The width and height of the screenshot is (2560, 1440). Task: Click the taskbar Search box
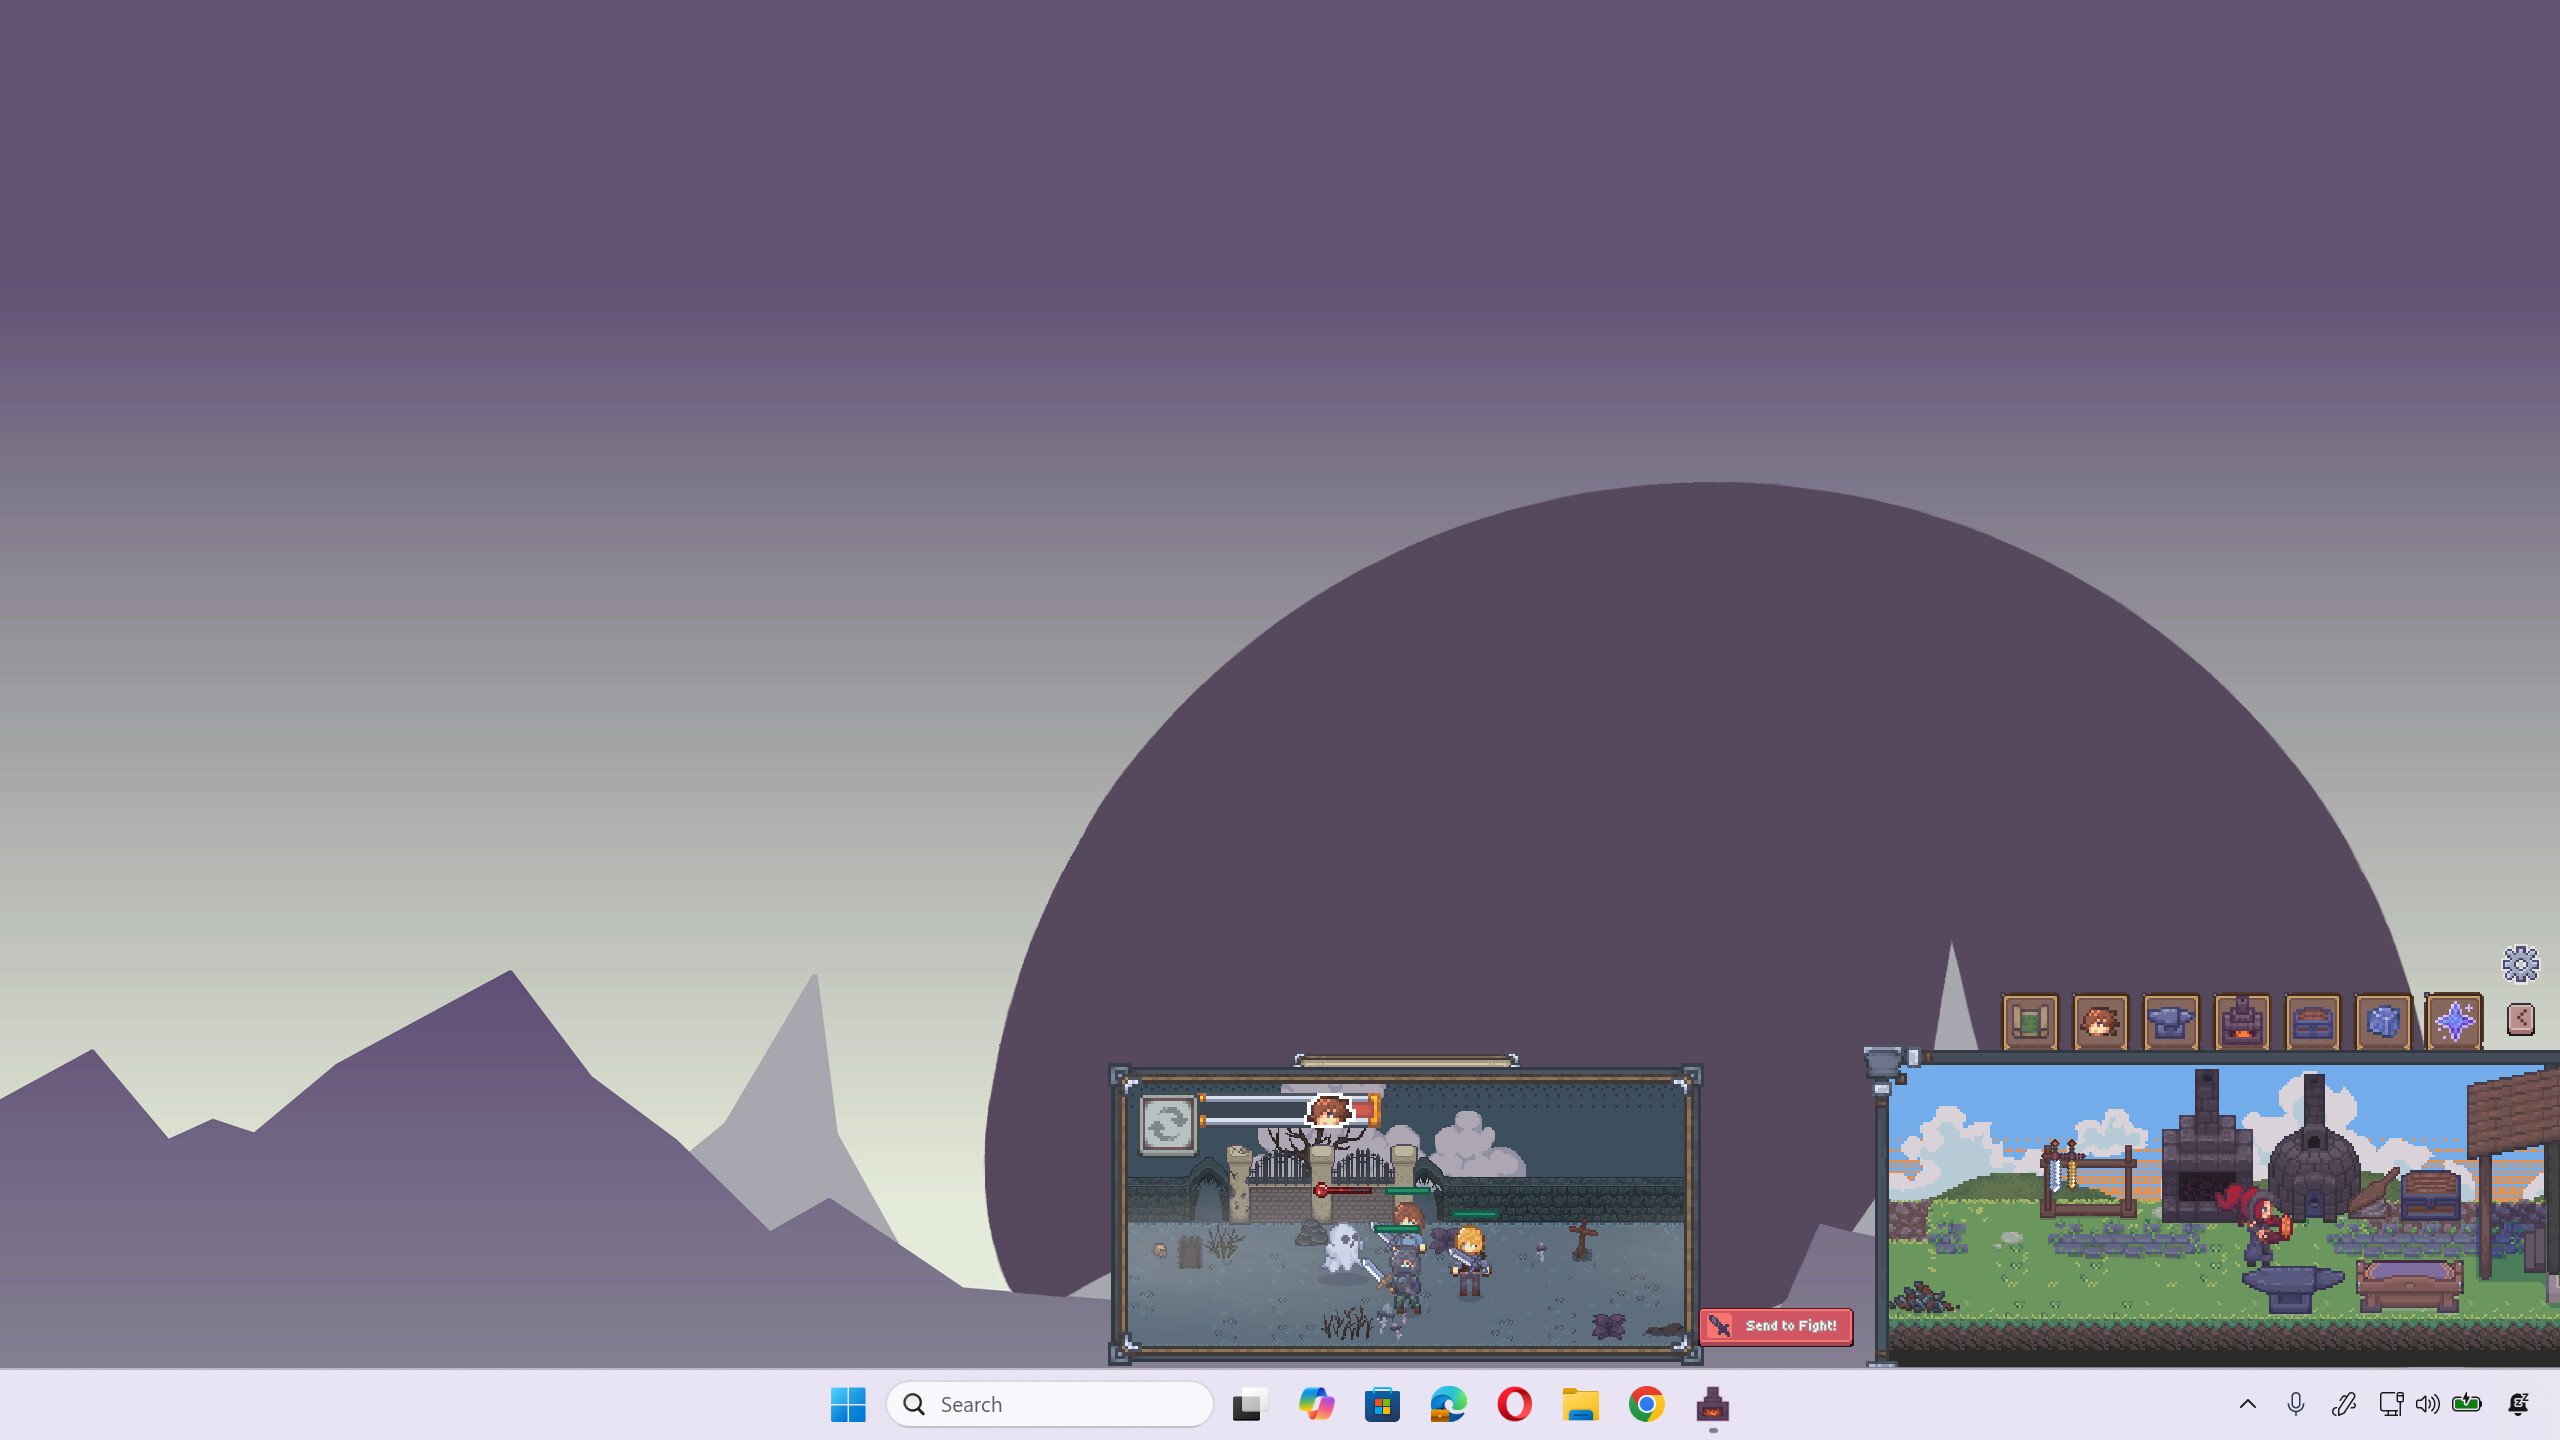pyautogui.click(x=1050, y=1405)
